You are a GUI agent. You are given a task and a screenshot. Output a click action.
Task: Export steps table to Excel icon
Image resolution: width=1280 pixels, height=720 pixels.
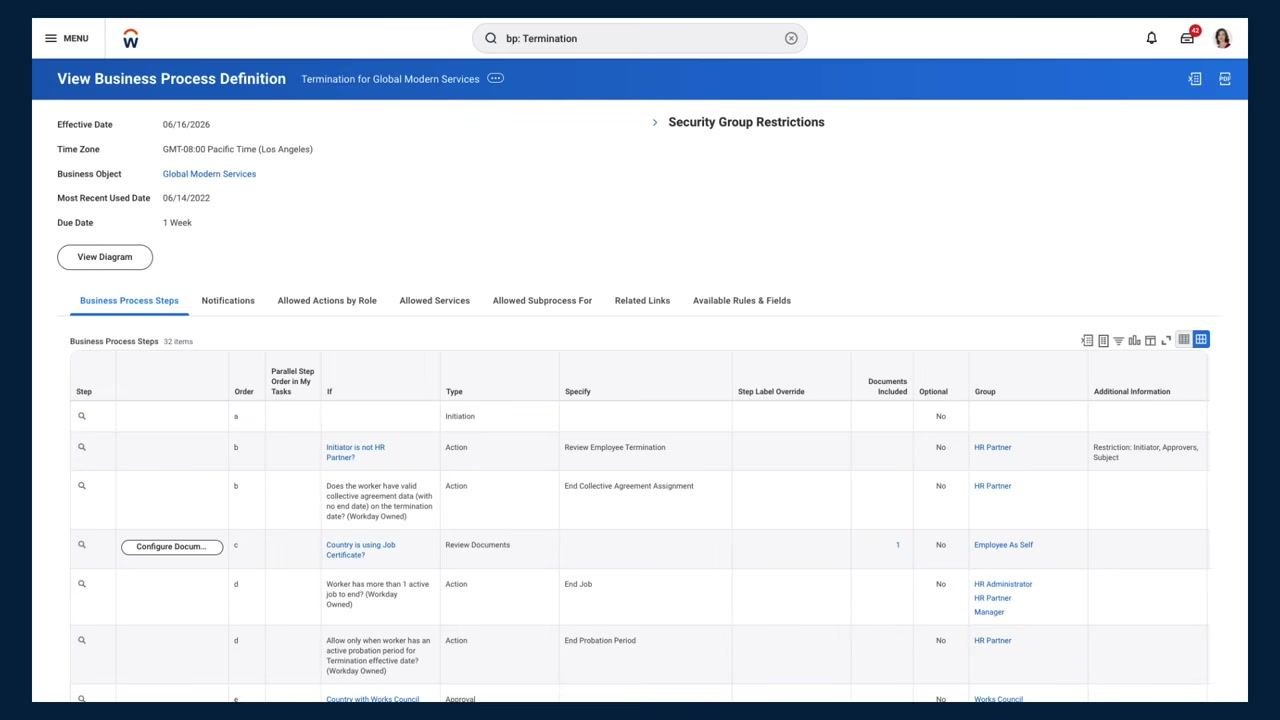click(x=1087, y=341)
